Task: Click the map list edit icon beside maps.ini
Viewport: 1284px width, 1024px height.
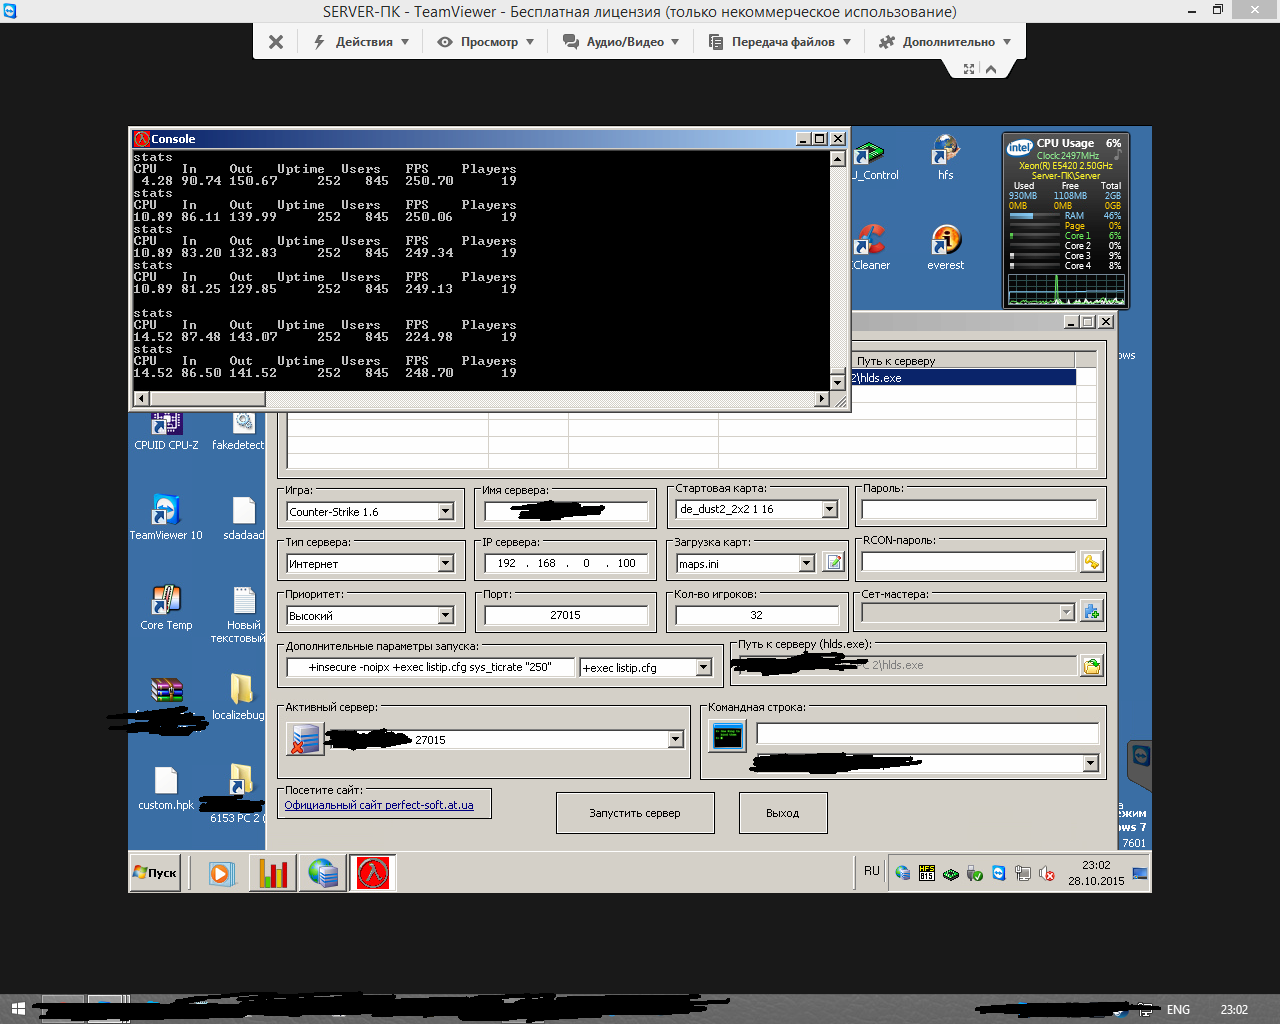Action: (x=833, y=563)
